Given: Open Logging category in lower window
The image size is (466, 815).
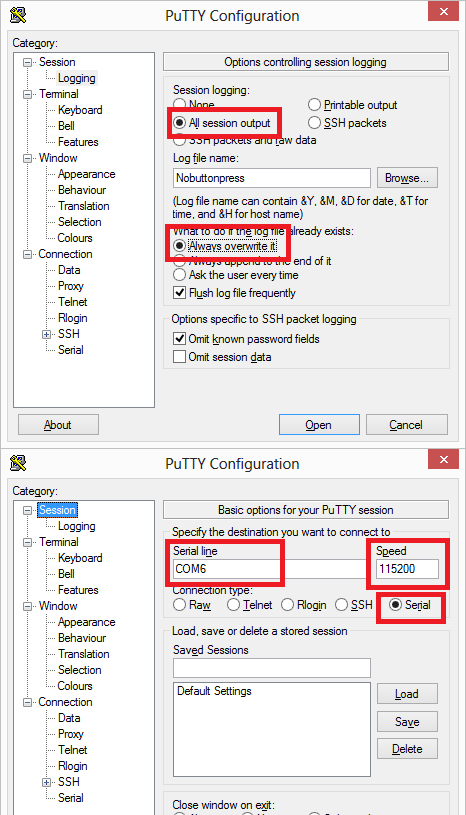Looking at the screenshot, I should tap(76, 526).
